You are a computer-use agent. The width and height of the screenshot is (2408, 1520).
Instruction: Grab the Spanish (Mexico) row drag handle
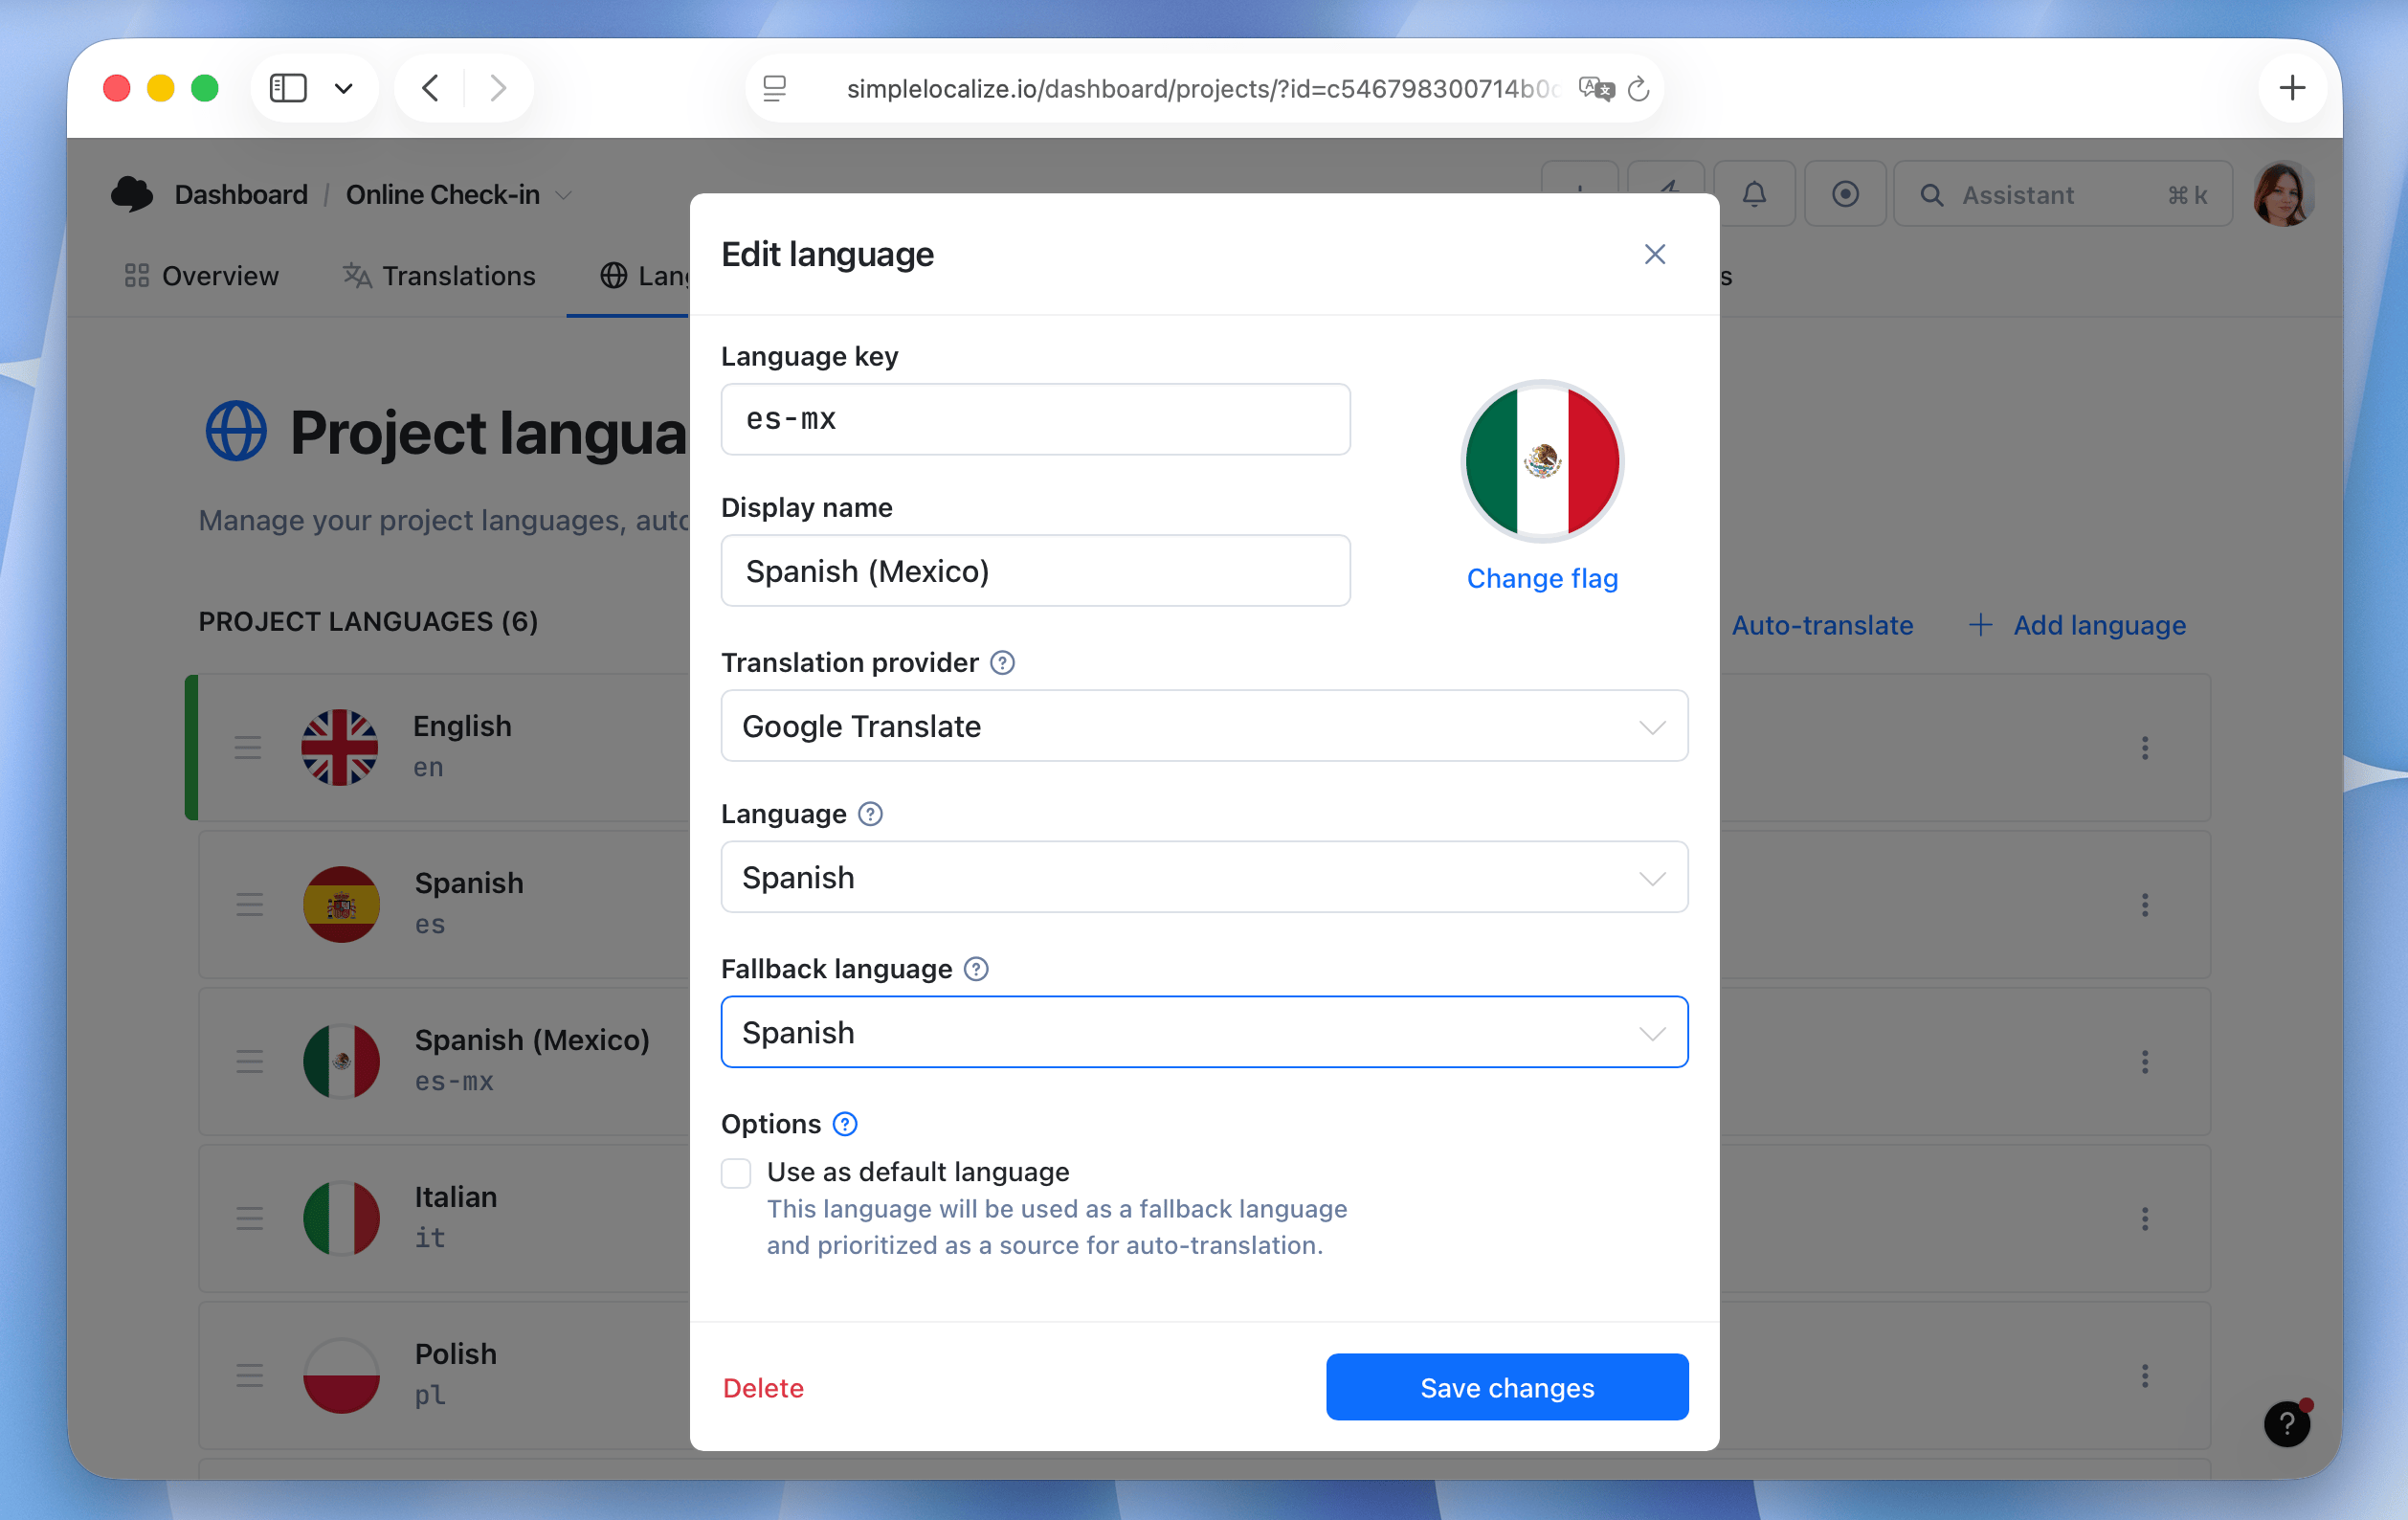(248, 1061)
